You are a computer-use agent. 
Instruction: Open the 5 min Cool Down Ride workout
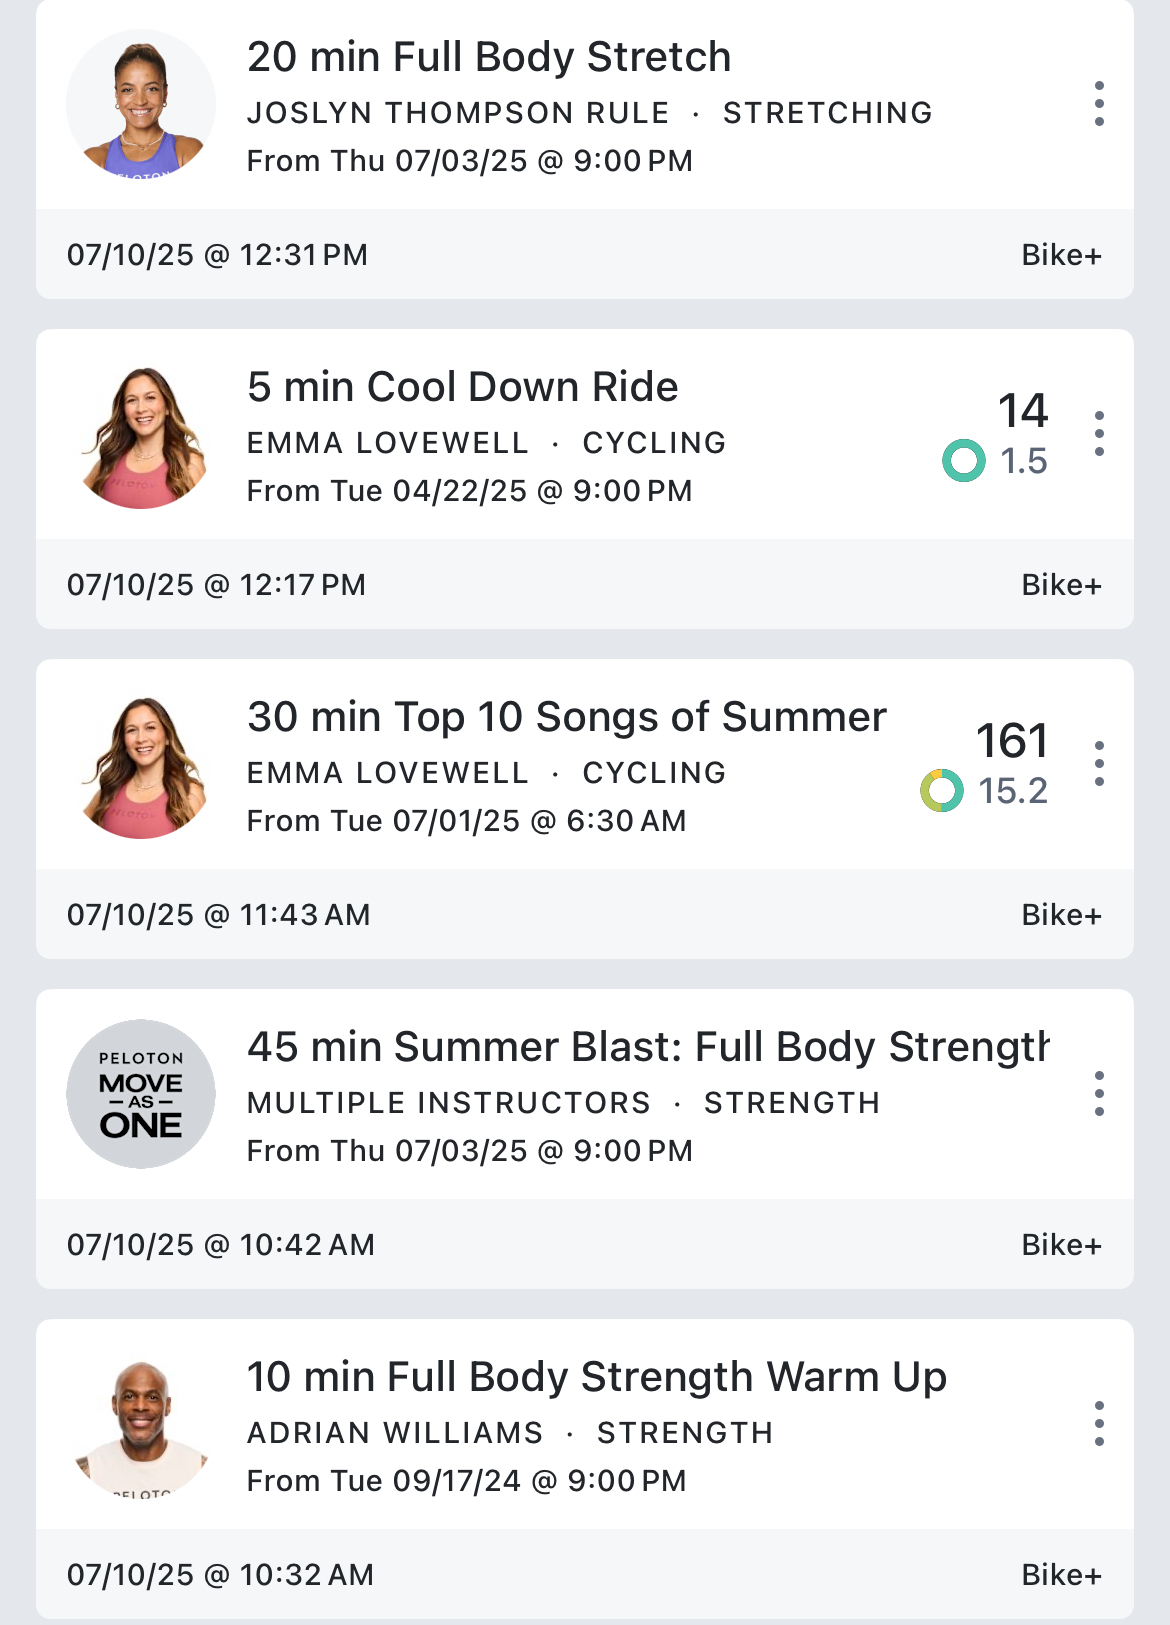tap(463, 388)
